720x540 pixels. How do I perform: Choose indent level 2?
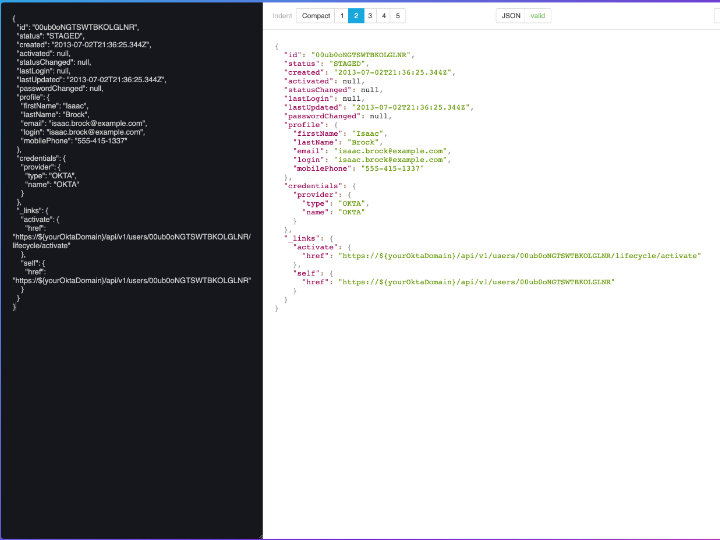[355, 16]
